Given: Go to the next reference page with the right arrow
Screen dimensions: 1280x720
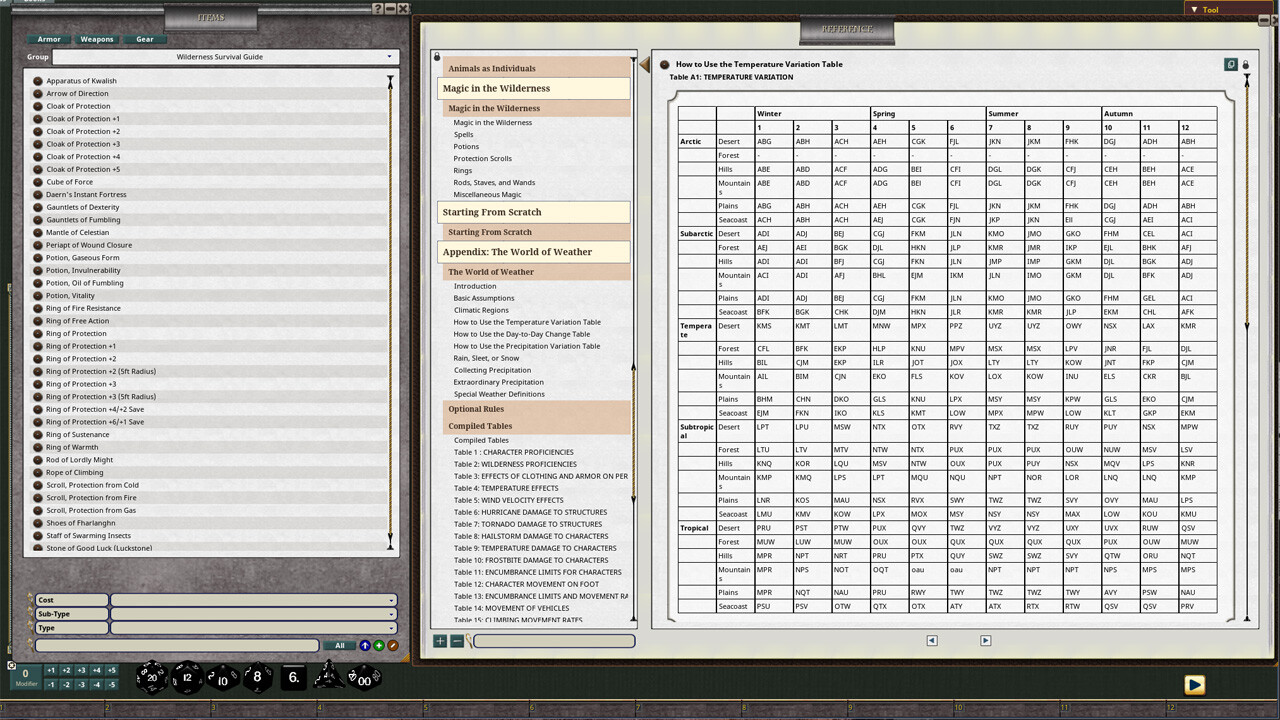Looking at the screenshot, I should pyautogui.click(x=985, y=640).
